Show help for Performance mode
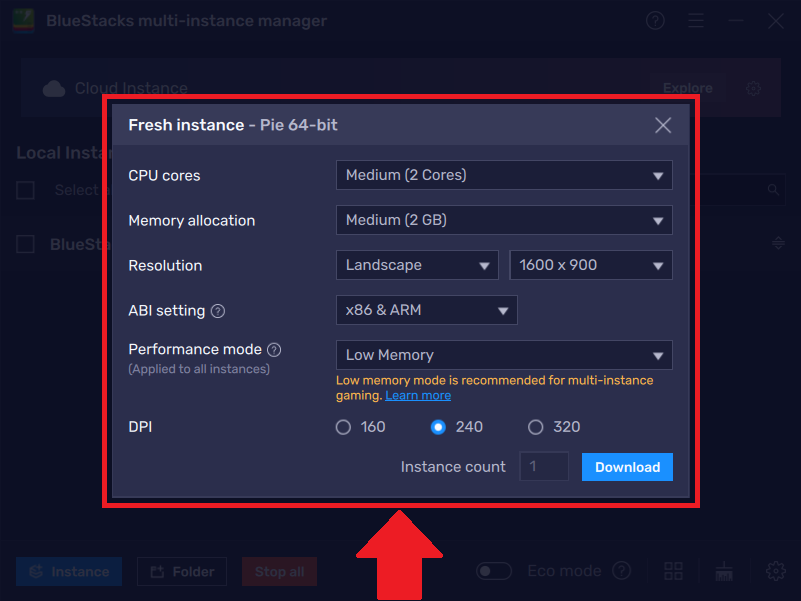 coord(274,350)
